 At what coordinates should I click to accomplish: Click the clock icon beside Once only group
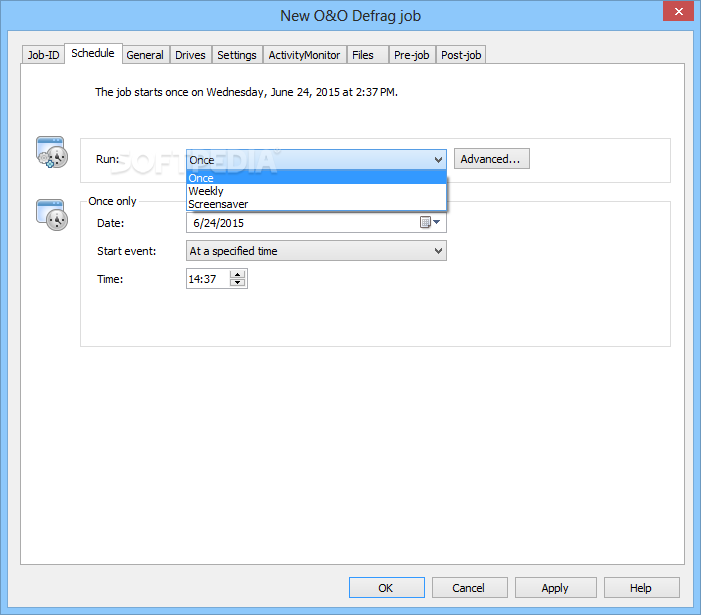pos(52,215)
